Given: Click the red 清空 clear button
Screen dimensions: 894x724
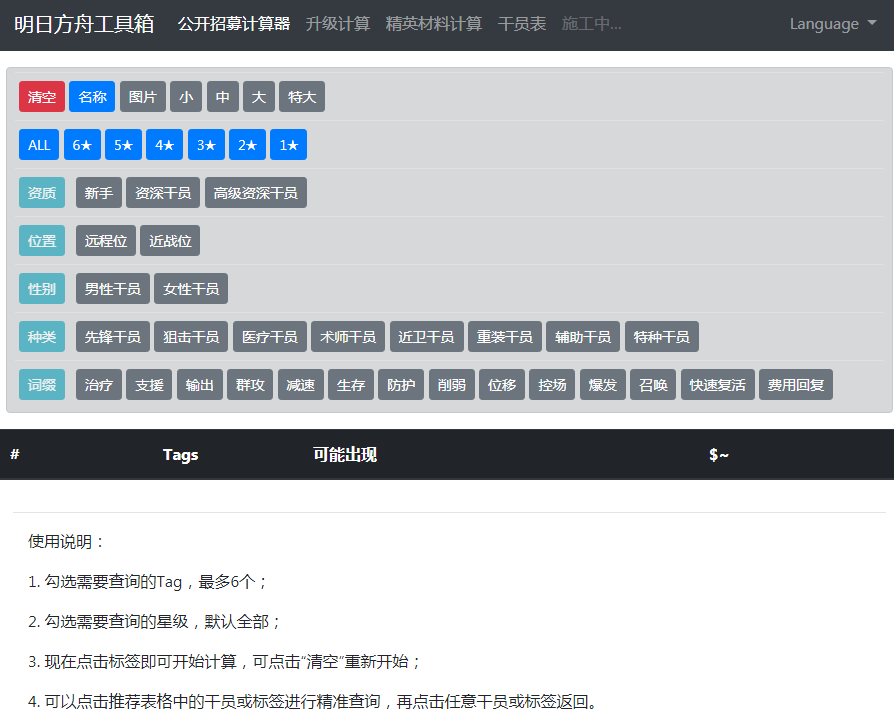Looking at the screenshot, I should point(42,97).
